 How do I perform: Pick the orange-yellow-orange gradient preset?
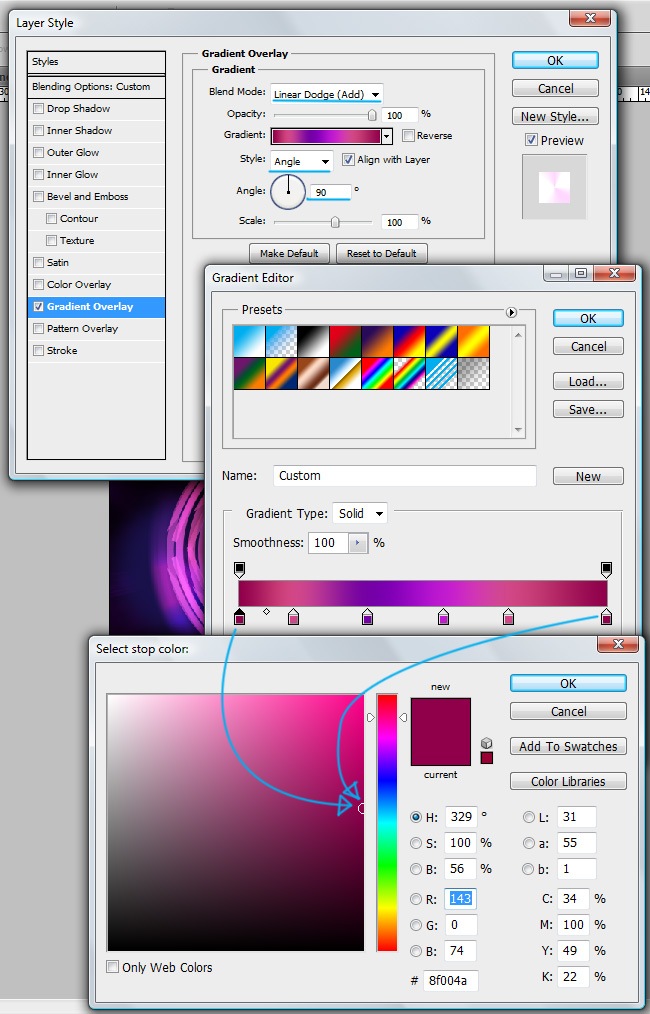coord(473,341)
